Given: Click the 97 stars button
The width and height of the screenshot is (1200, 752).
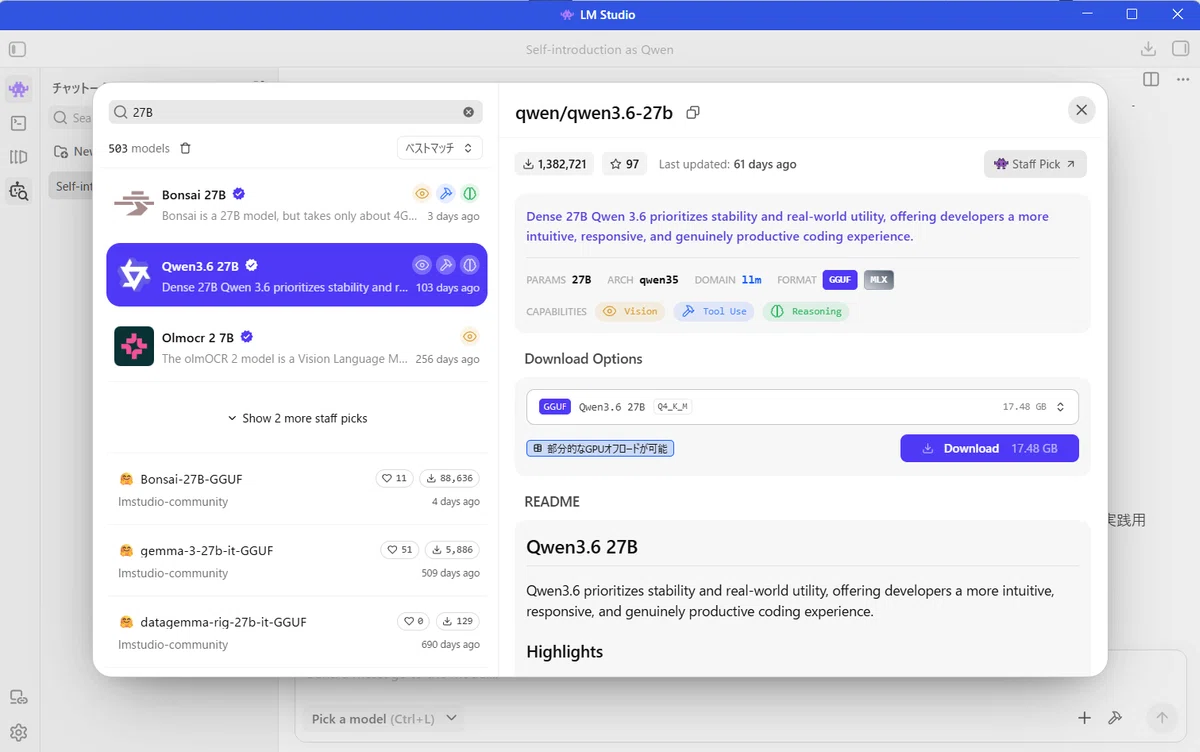Looking at the screenshot, I should point(625,164).
